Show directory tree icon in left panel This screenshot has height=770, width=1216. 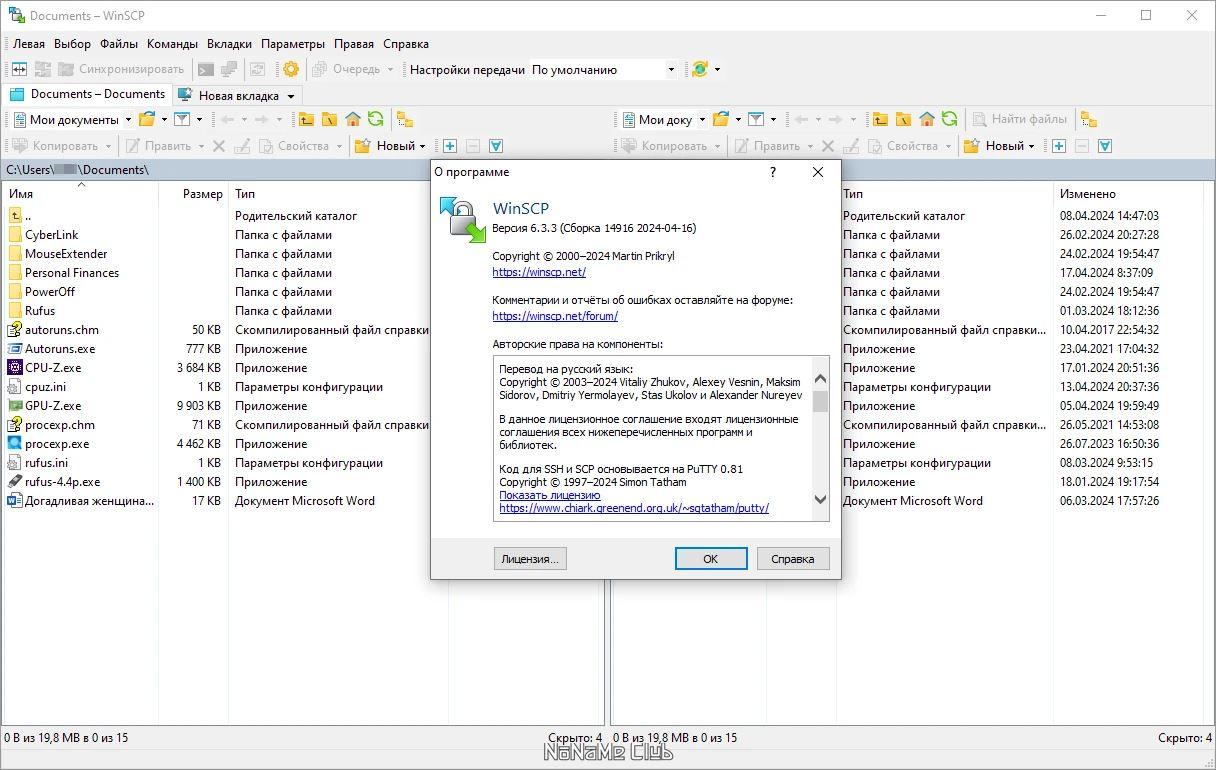coord(404,119)
